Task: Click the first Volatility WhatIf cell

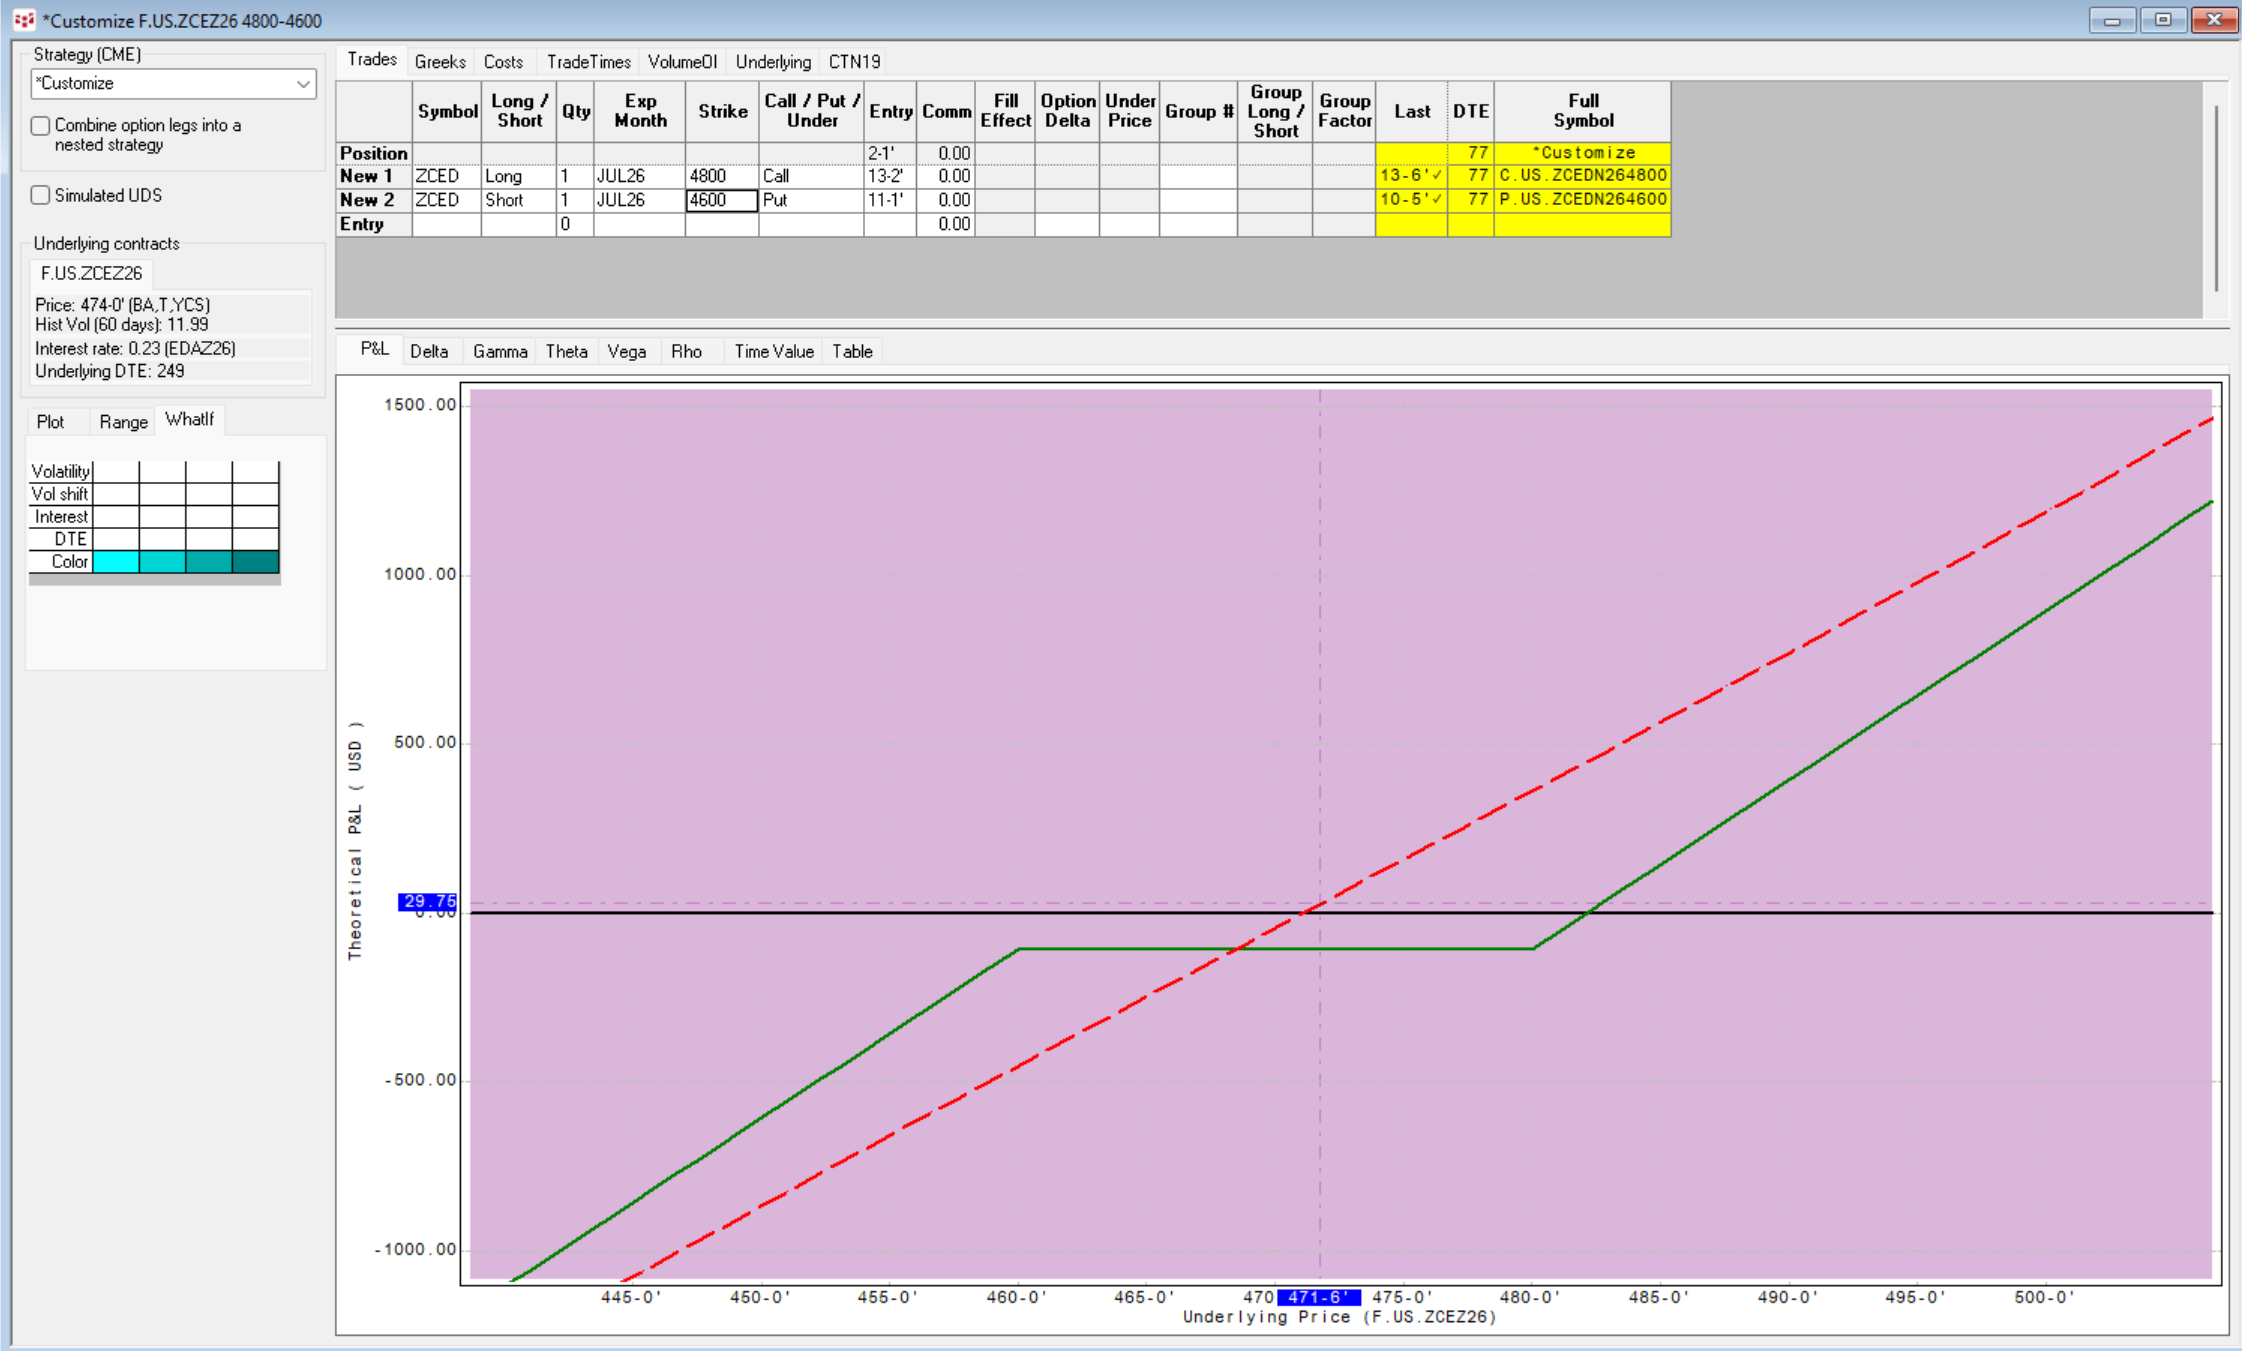Action: pyautogui.click(x=116, y=471)
